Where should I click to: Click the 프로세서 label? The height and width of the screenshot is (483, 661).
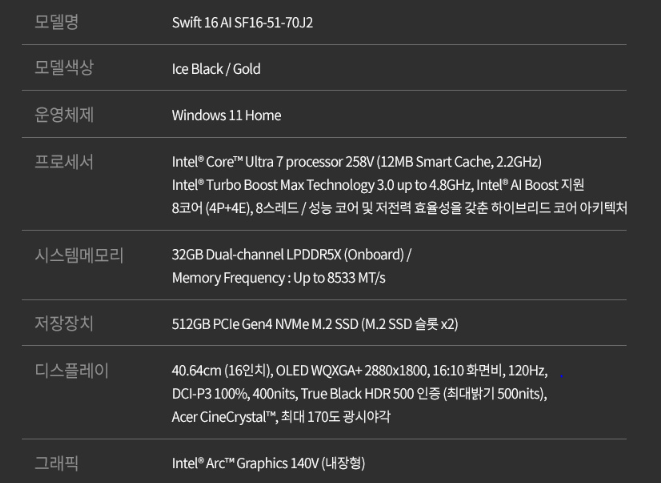click(x=65, y=162)
